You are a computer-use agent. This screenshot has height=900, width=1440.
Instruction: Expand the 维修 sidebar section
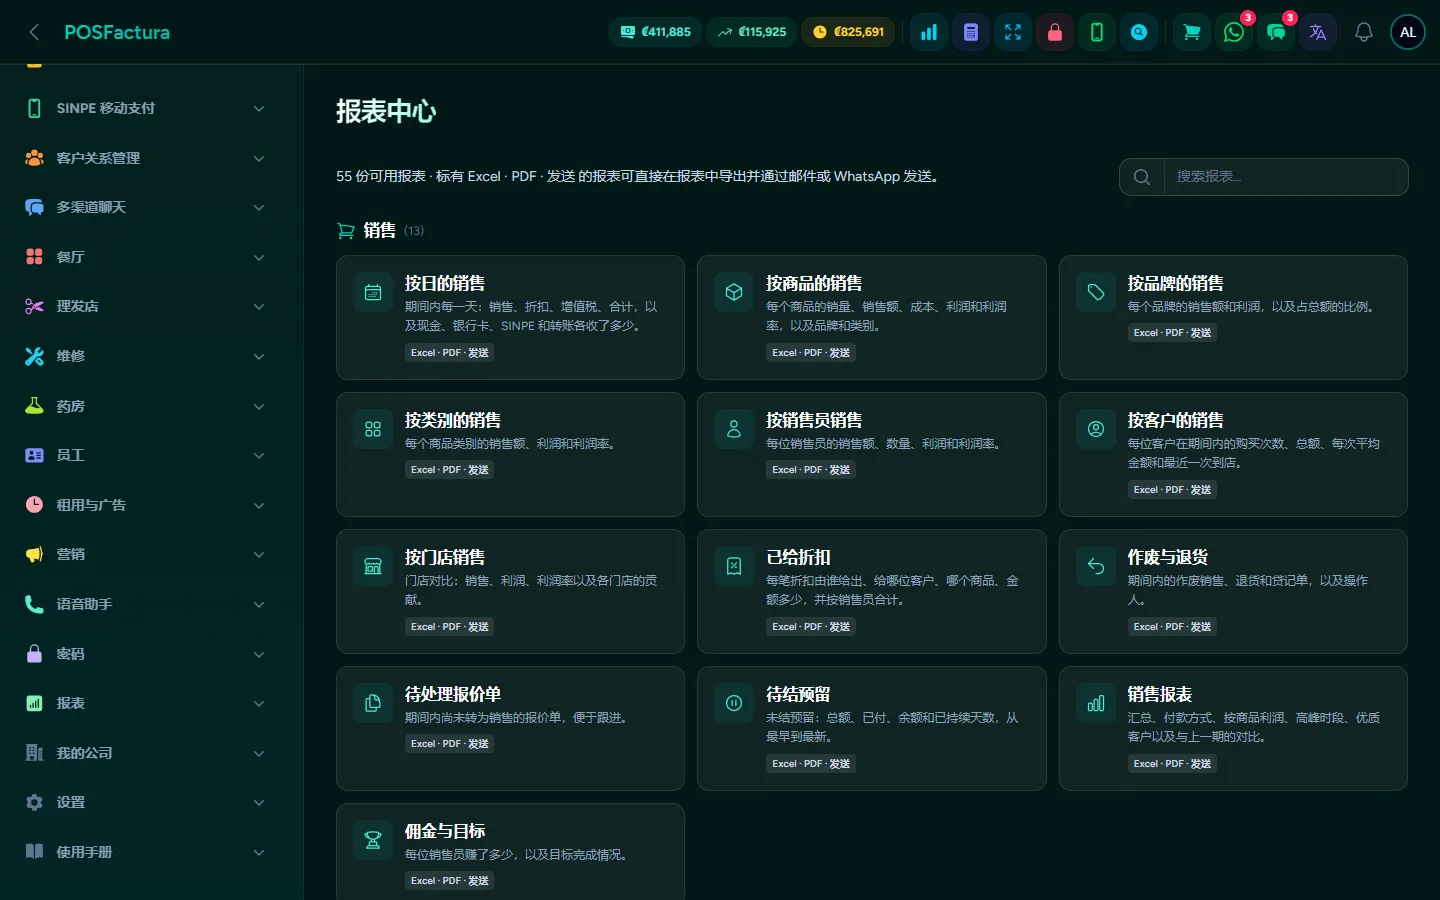point(146,356)
